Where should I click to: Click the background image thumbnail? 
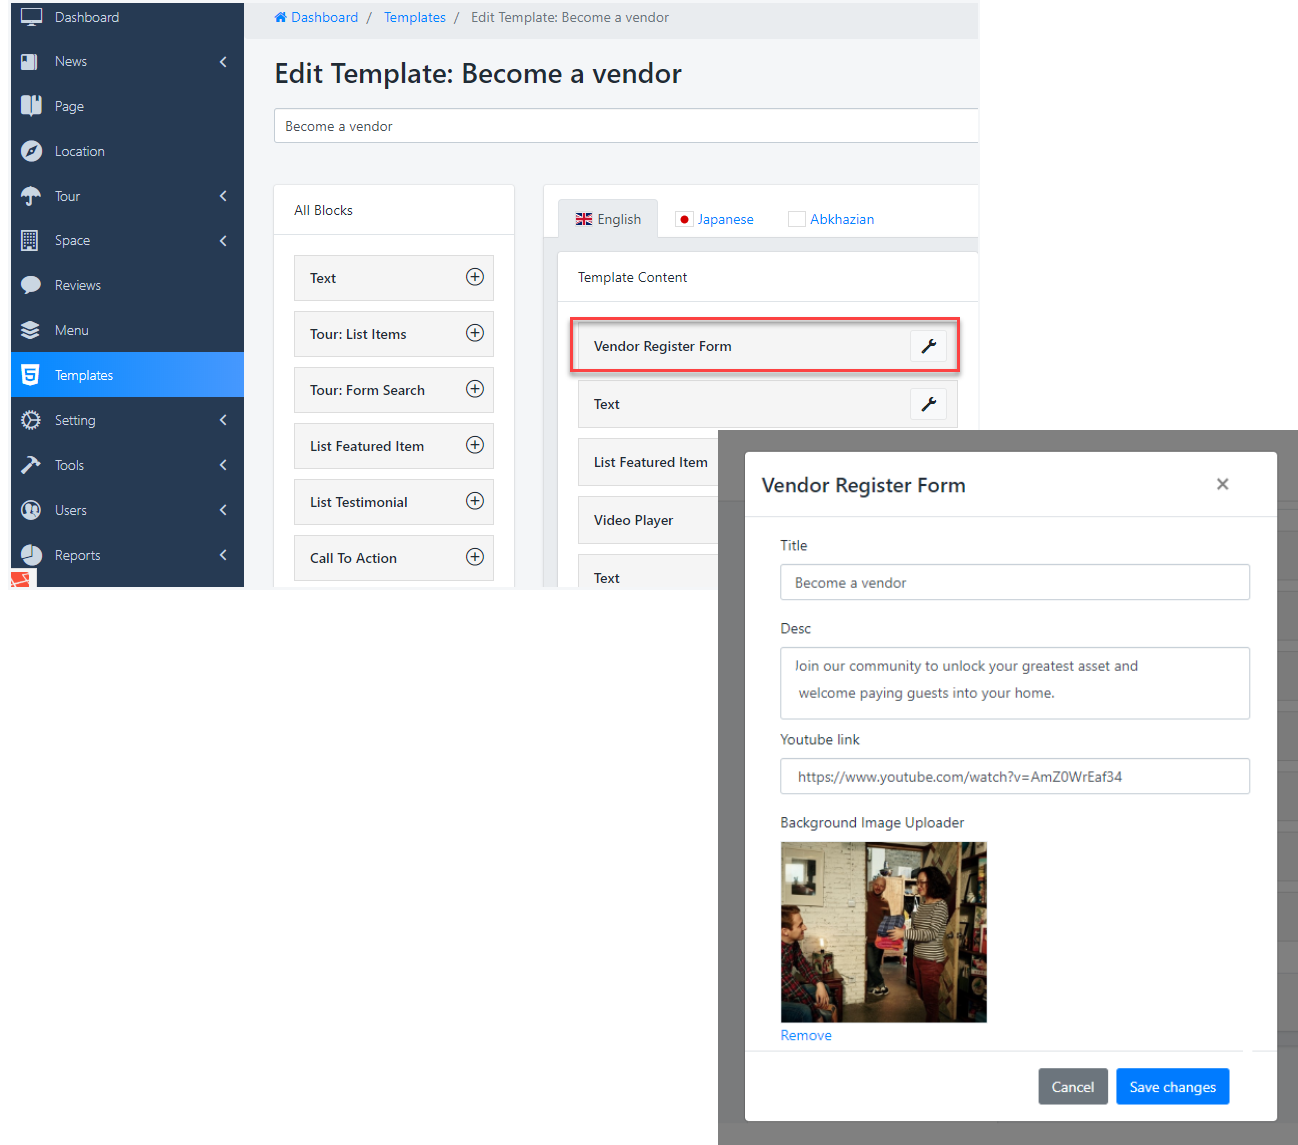coord(883,931)
